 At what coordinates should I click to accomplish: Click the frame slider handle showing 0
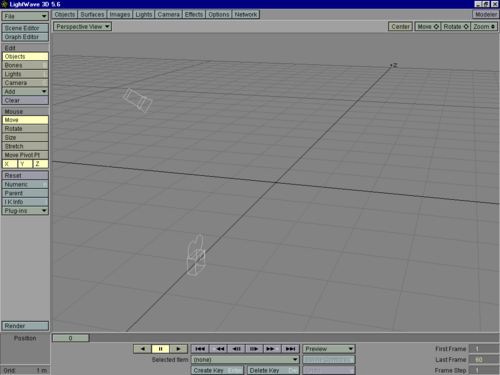pyautogui.click(x=71, y=338)
